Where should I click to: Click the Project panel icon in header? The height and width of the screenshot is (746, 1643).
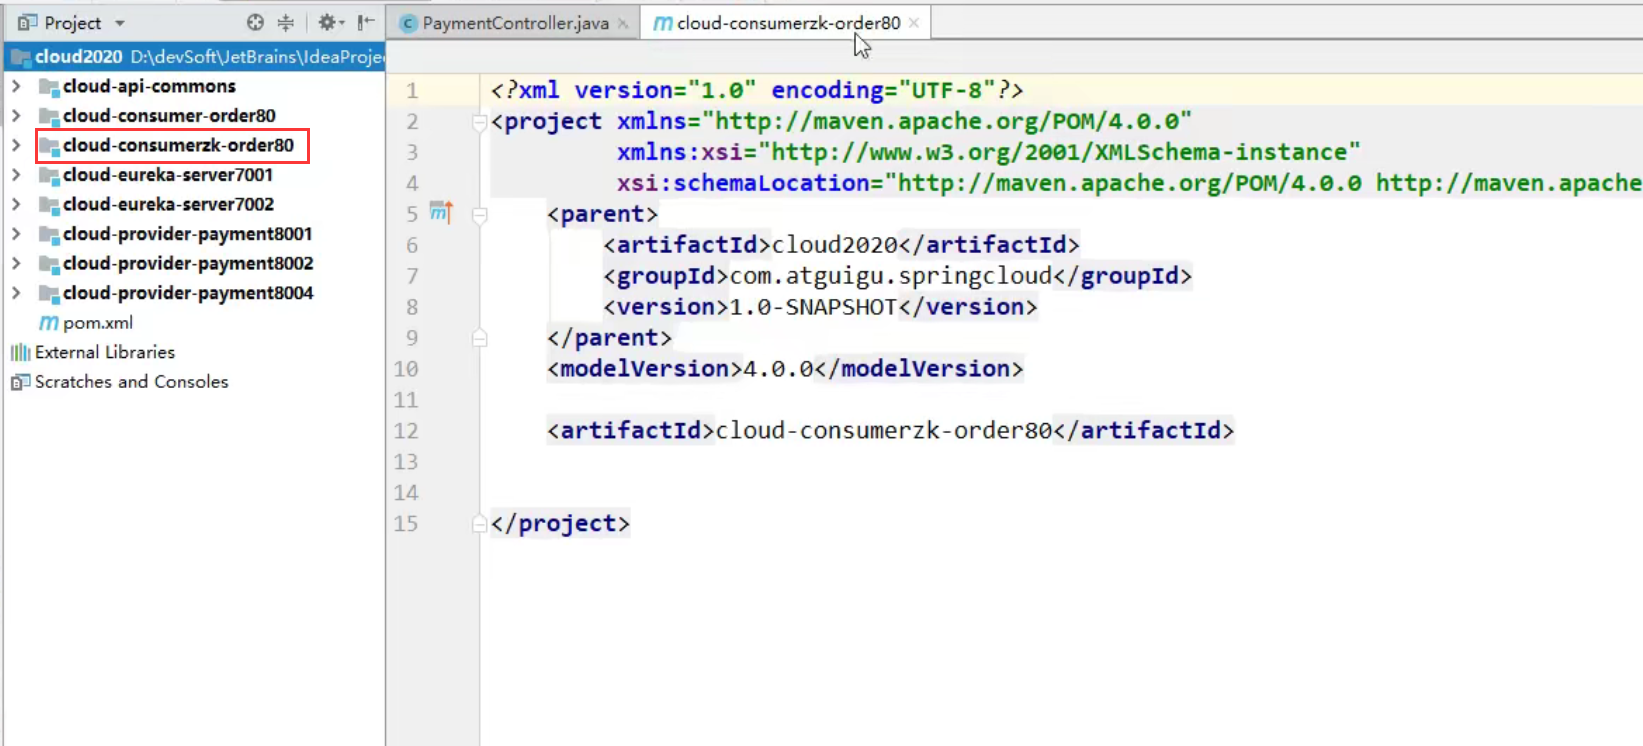(27, 22)
